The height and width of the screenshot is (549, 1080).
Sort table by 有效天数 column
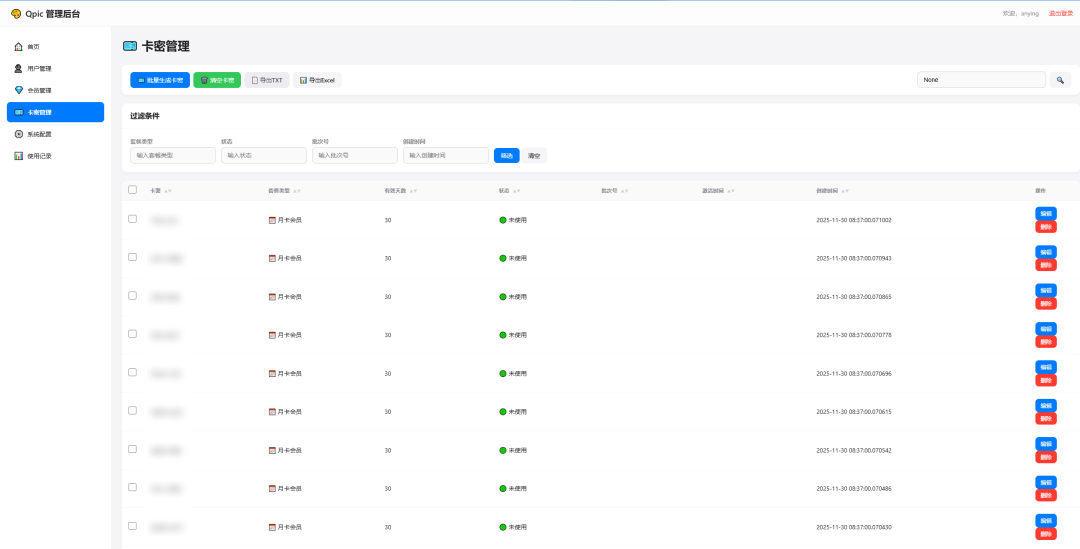click(x=412, y=191)
